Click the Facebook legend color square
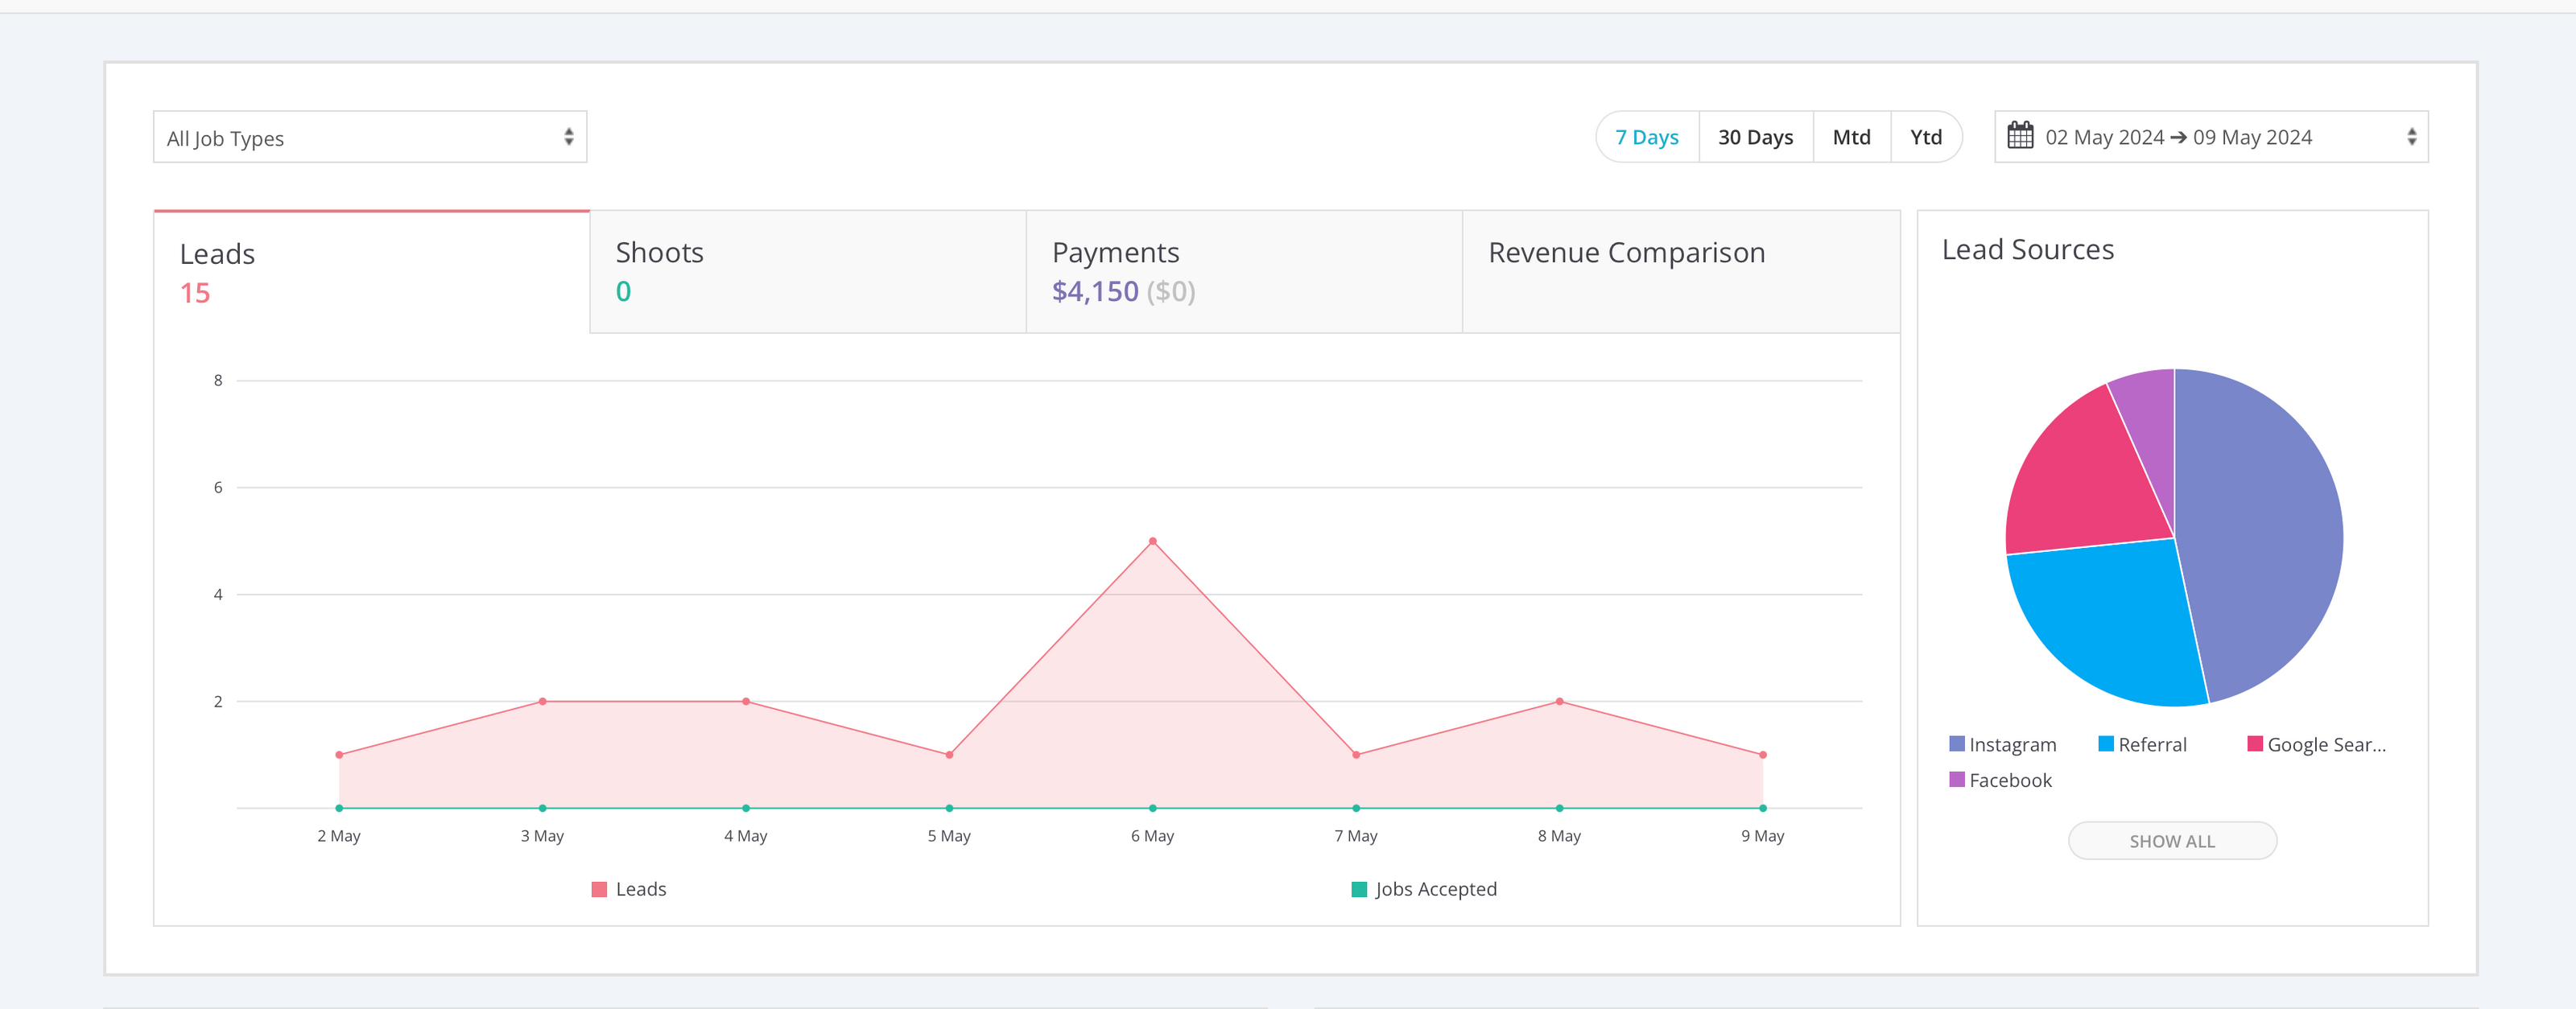 click(1956, 779)
